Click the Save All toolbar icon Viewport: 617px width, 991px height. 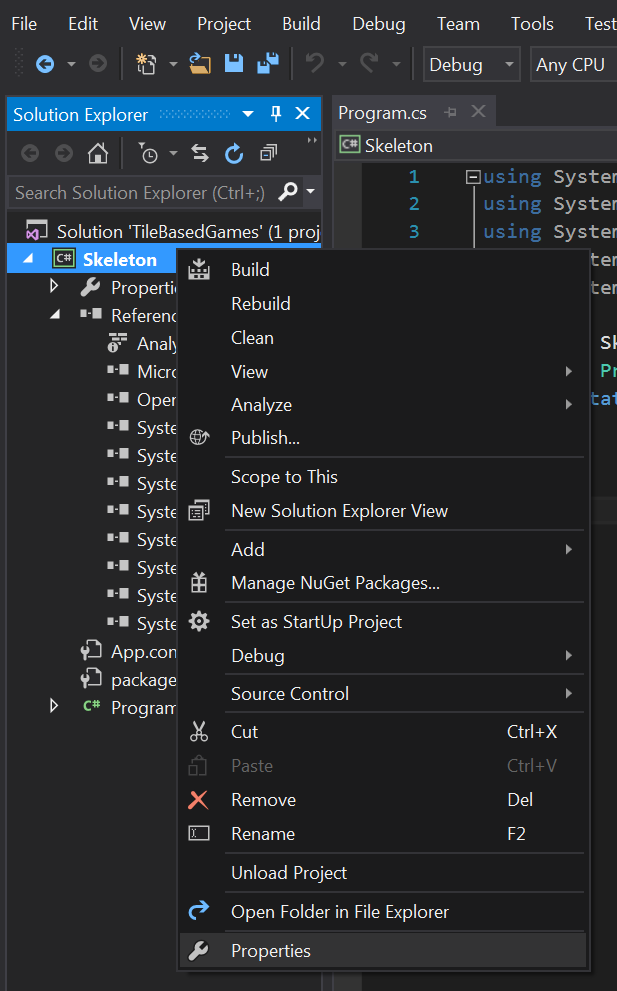(267, 64)
